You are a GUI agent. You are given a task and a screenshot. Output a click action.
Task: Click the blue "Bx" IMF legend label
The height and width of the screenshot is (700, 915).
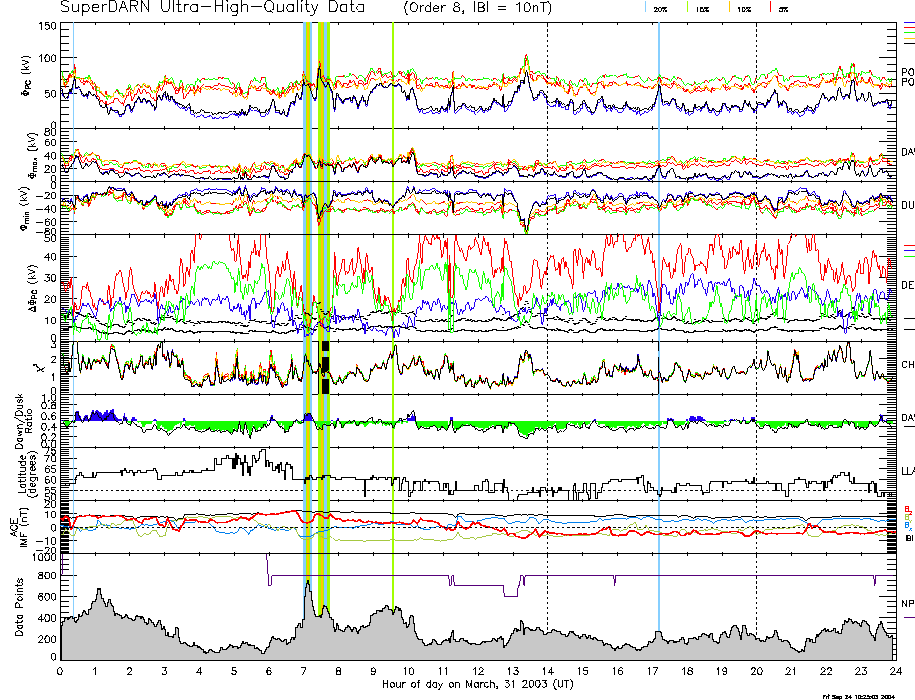[908, 524]
